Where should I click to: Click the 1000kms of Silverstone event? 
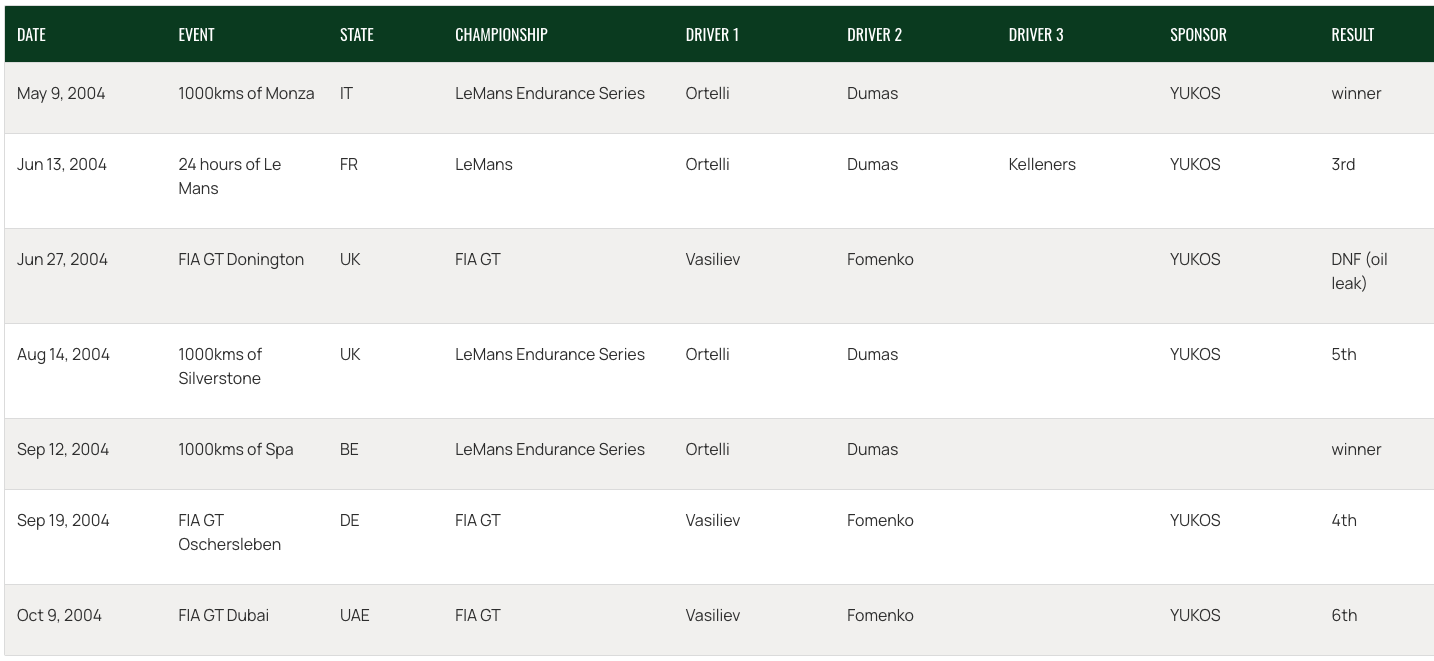point(220,366)
